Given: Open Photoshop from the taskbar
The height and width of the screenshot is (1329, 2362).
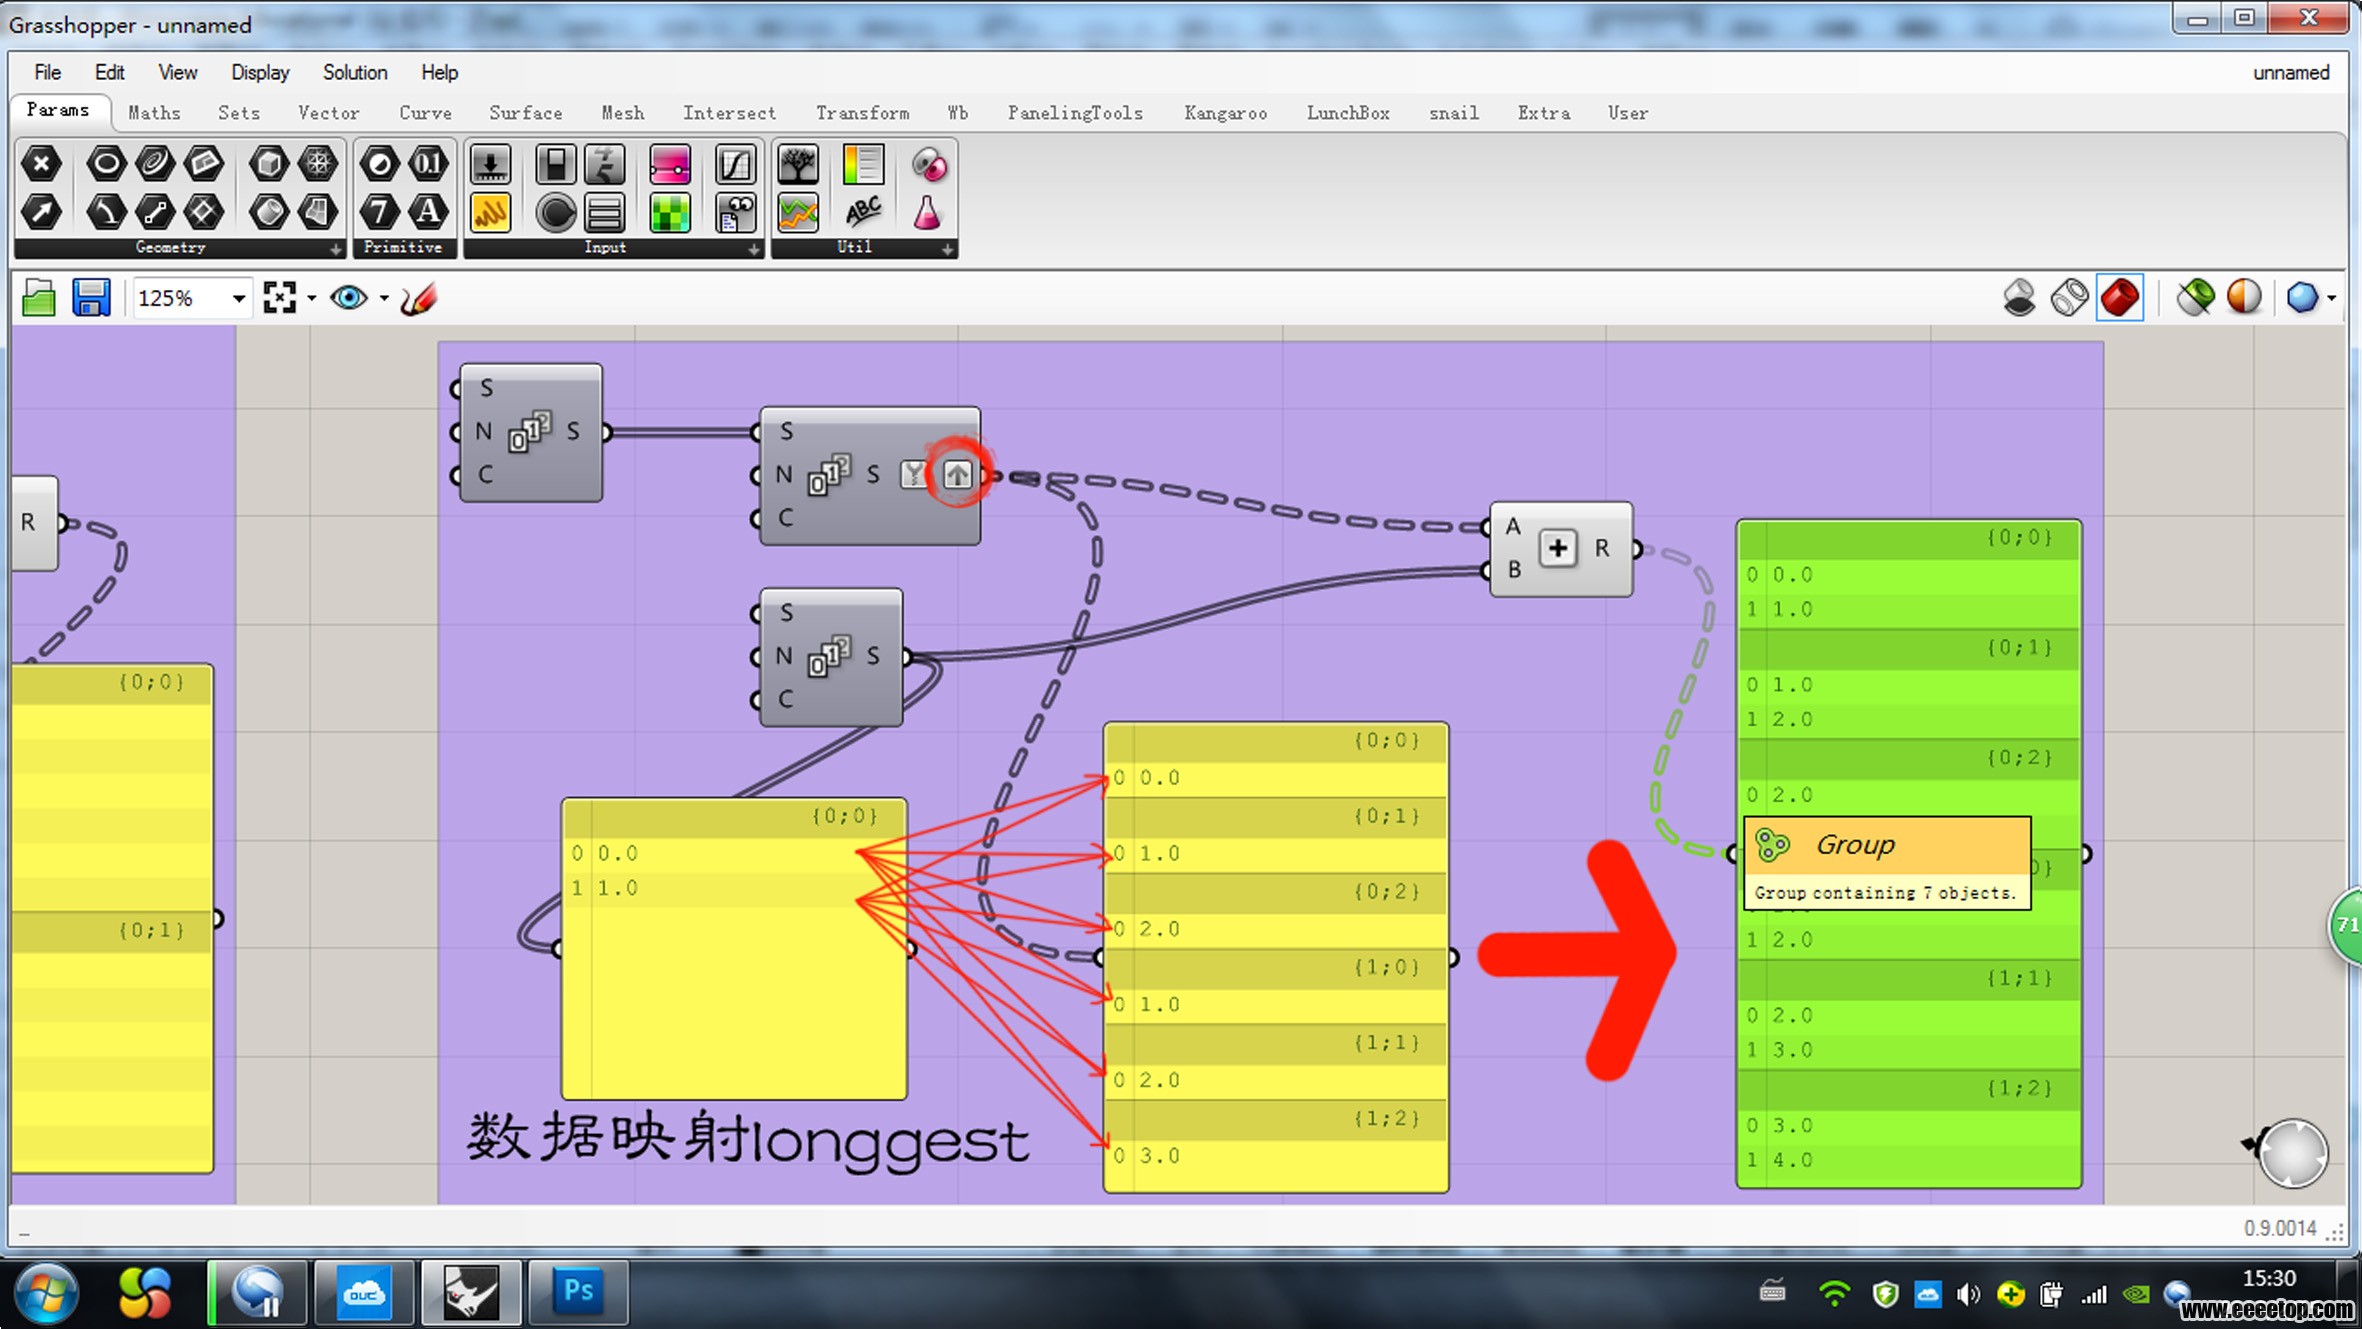Looking at the screenshot, I should [x=579, y=1292].
